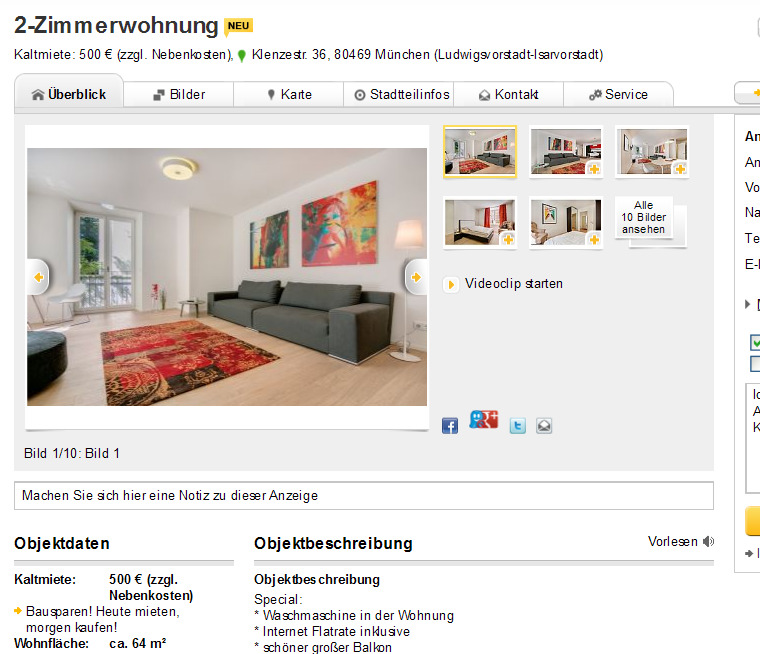Share listing on Facebook icon
This screenshot has width=760, height=654.
point(450,426)
